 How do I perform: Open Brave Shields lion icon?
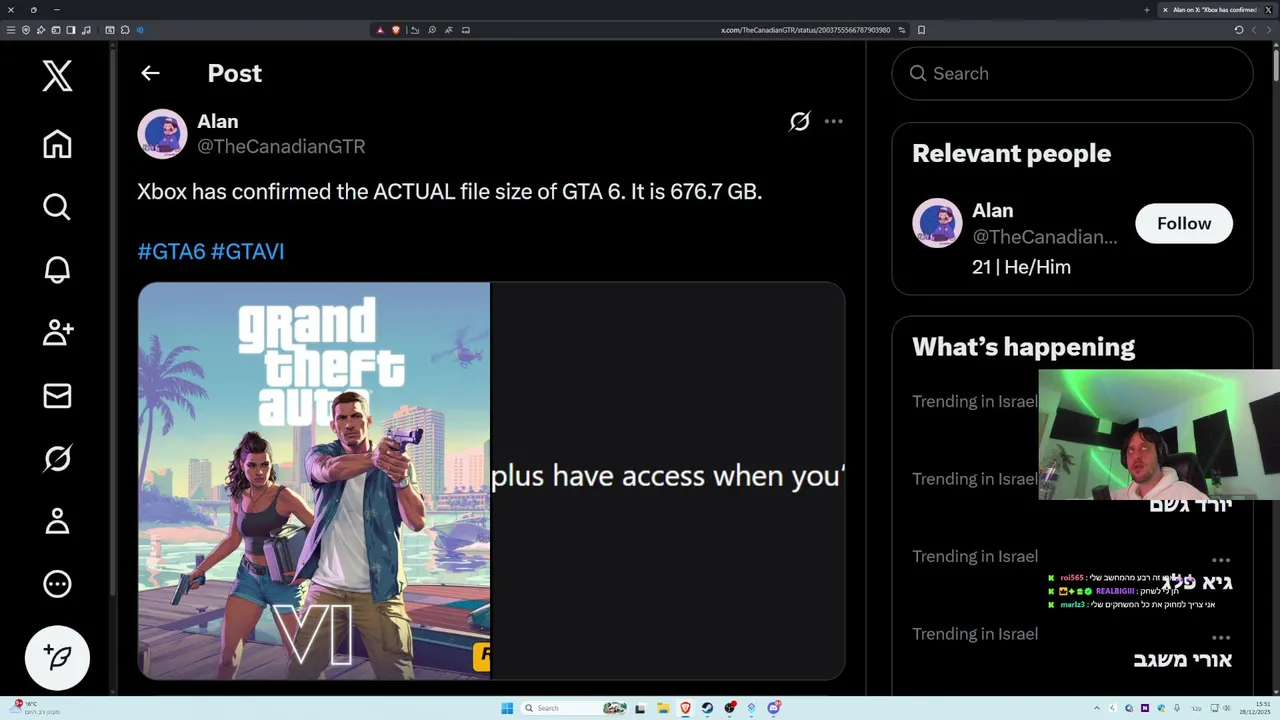pos(396,30)
